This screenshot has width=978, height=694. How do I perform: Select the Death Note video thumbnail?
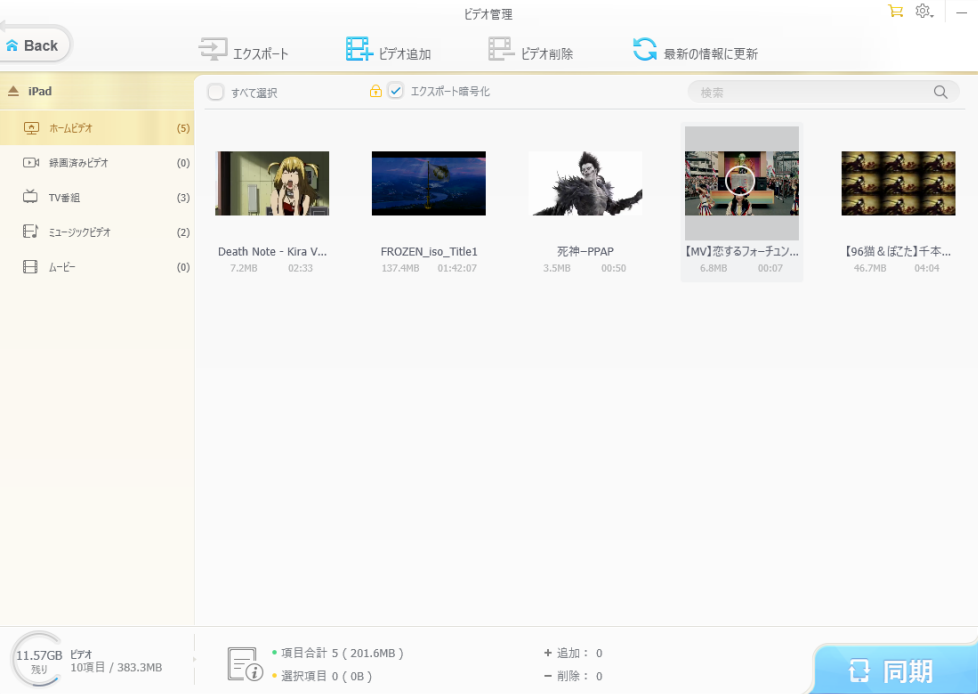tap(272, 183)
